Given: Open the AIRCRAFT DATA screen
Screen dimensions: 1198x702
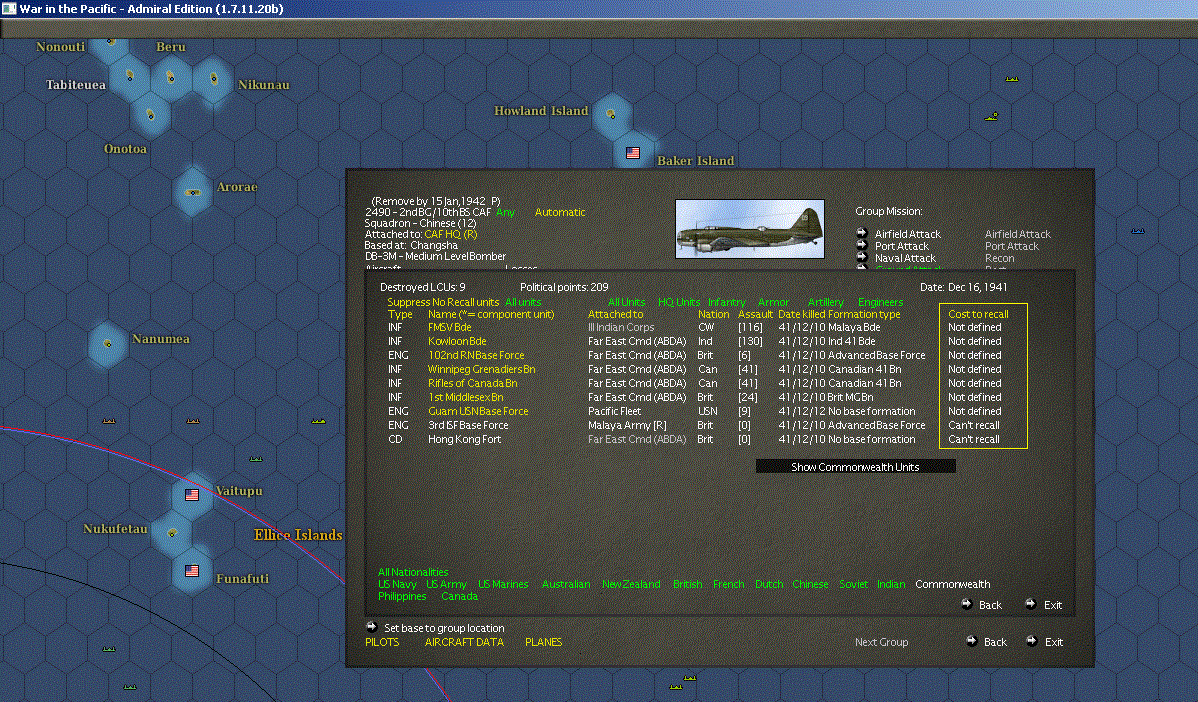Looking at the screenshot, I should pyautogui.click(x=464, y=642).
